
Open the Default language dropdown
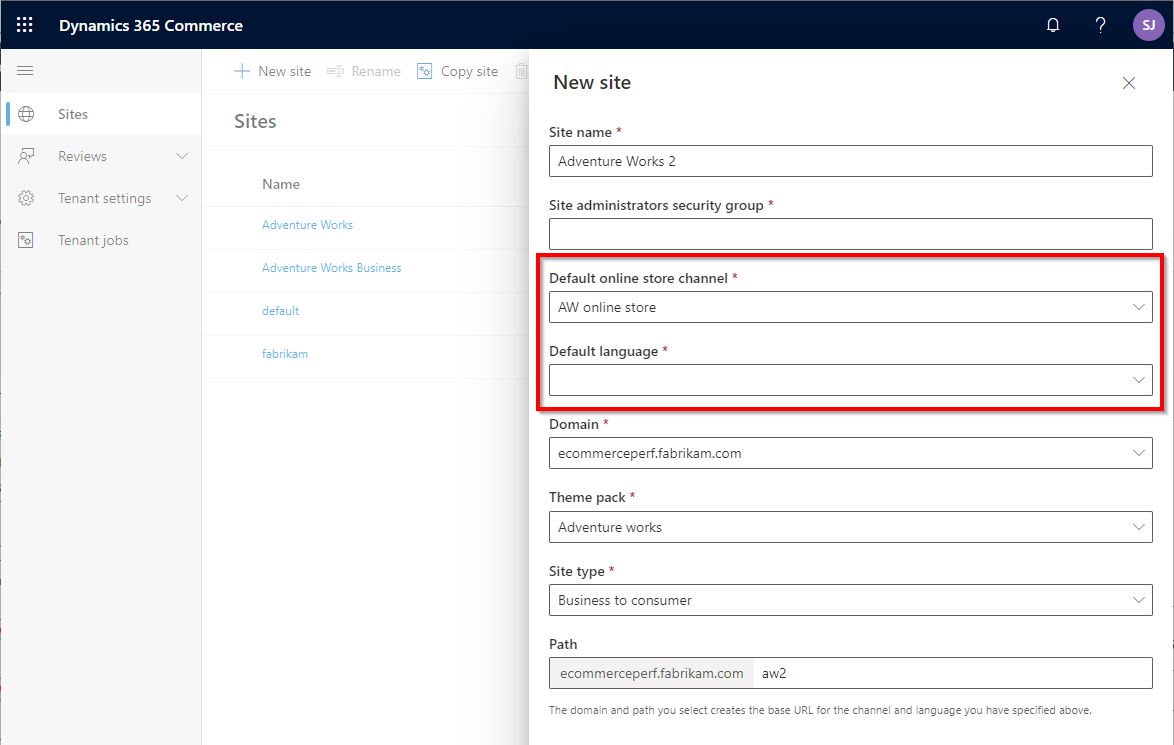point(851,380)
